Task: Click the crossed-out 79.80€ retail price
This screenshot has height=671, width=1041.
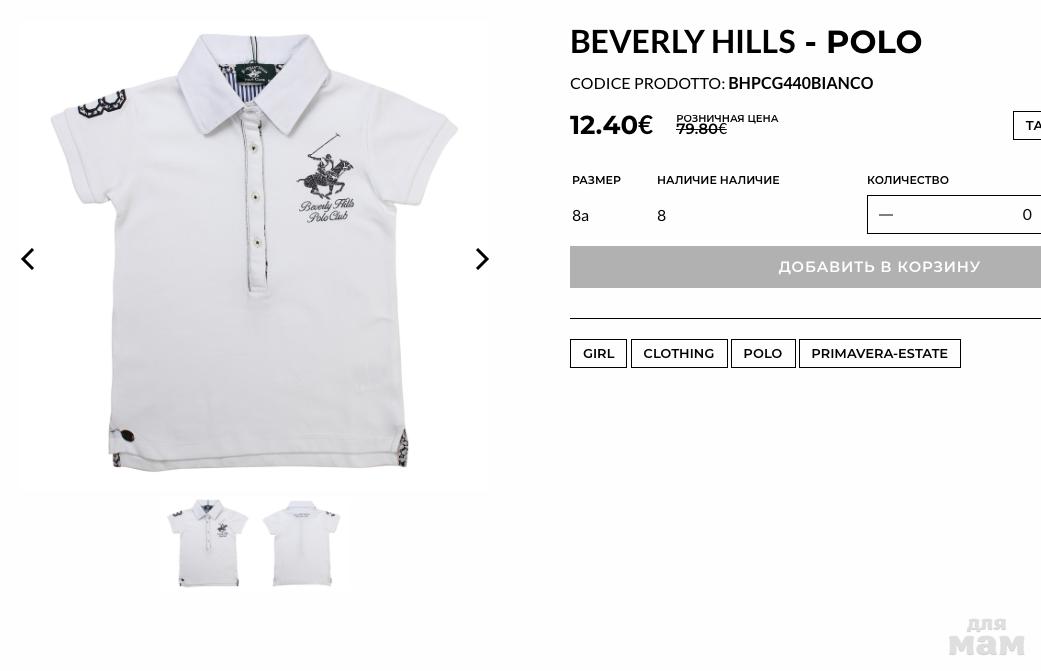Action: click(702, 129)
